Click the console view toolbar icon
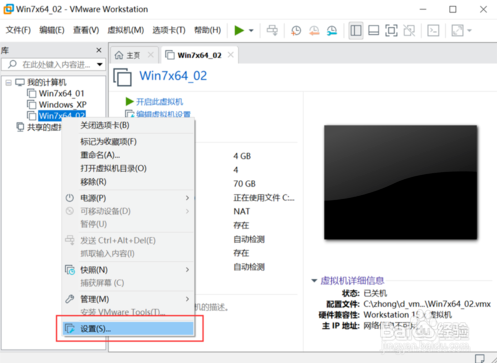The width and height of the screenshot is (497, 363). (x=433, y=30)
